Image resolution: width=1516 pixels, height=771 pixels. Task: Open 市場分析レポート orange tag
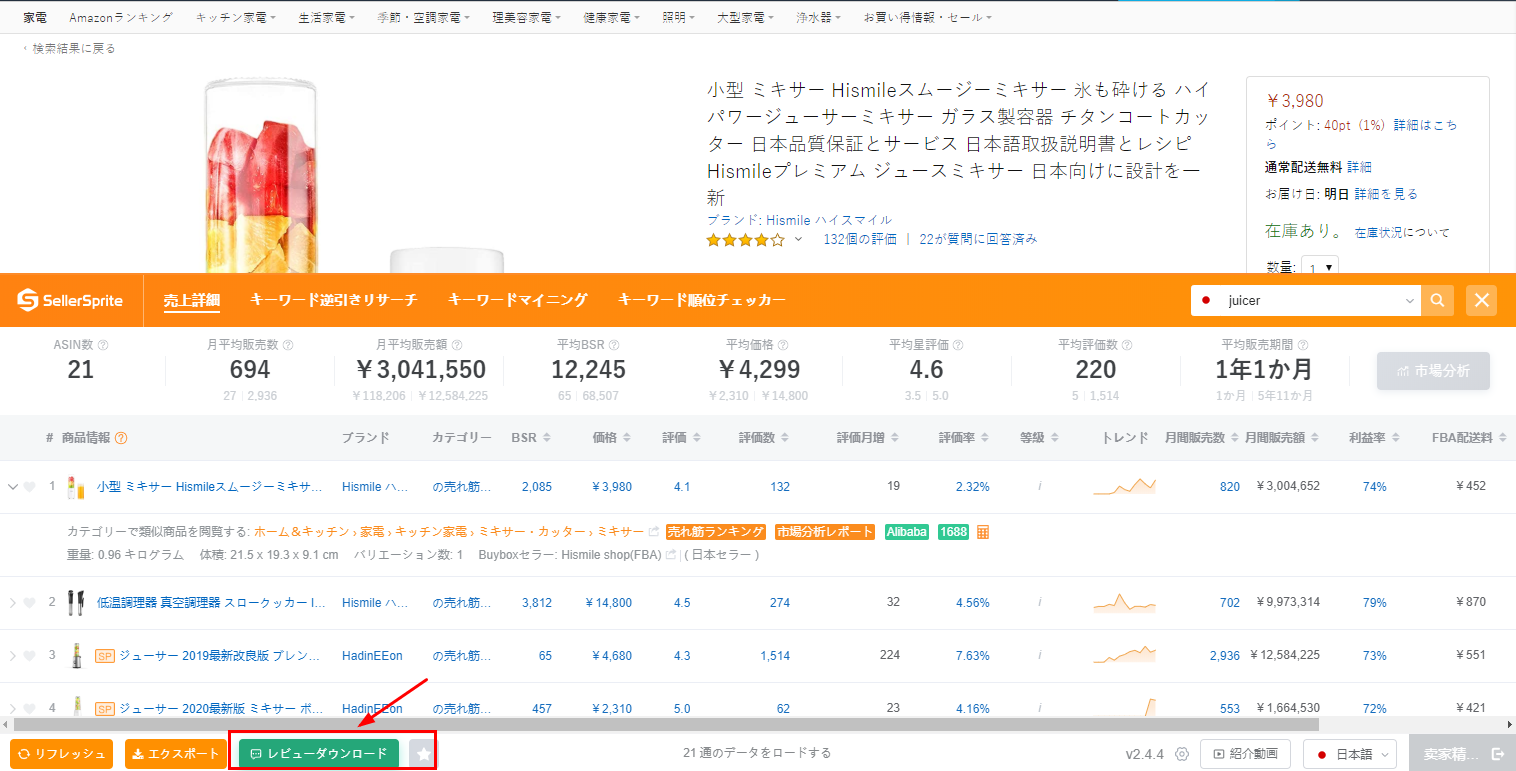tap(825, 532)
